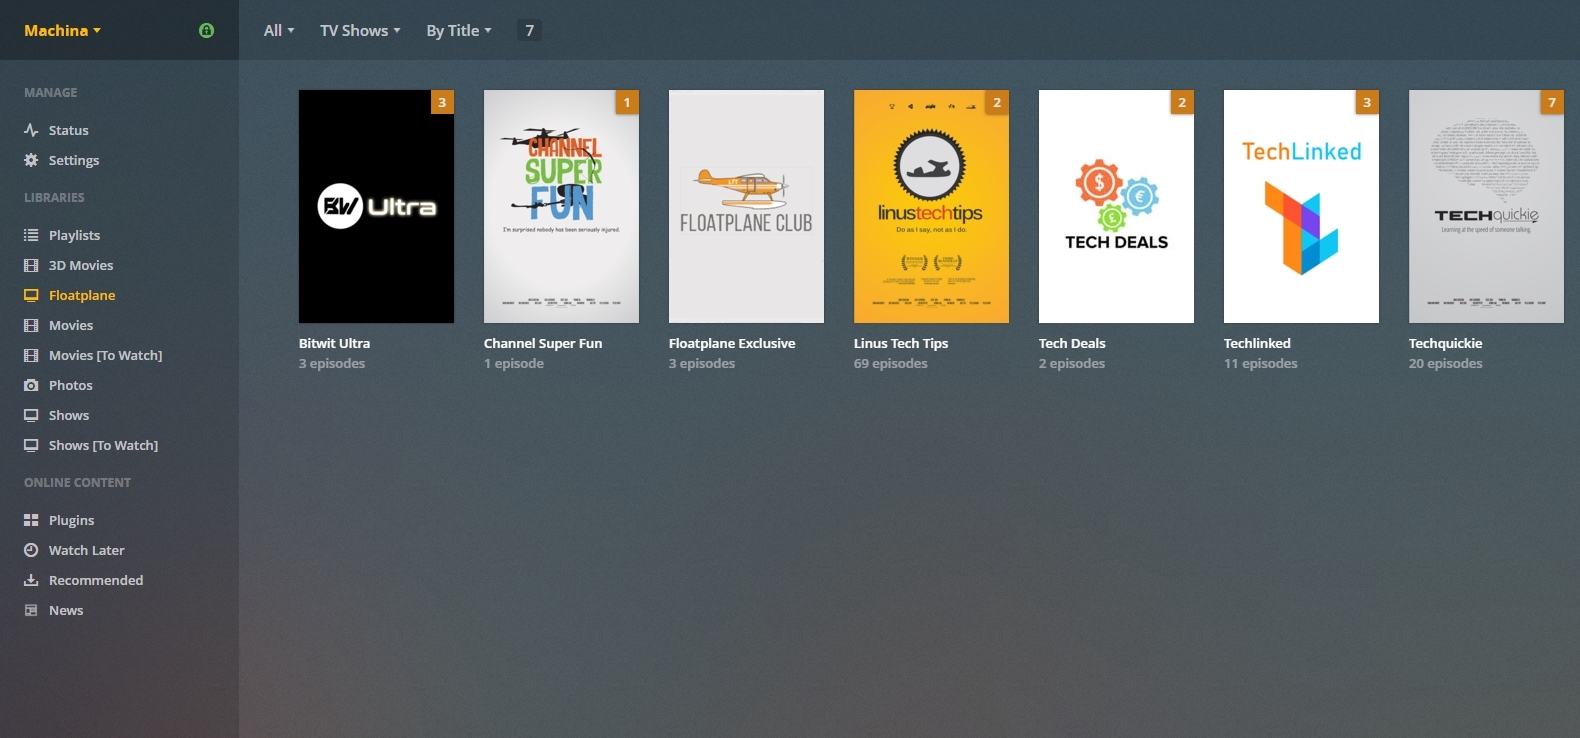Open Plugins online content

tap(72, 520)
